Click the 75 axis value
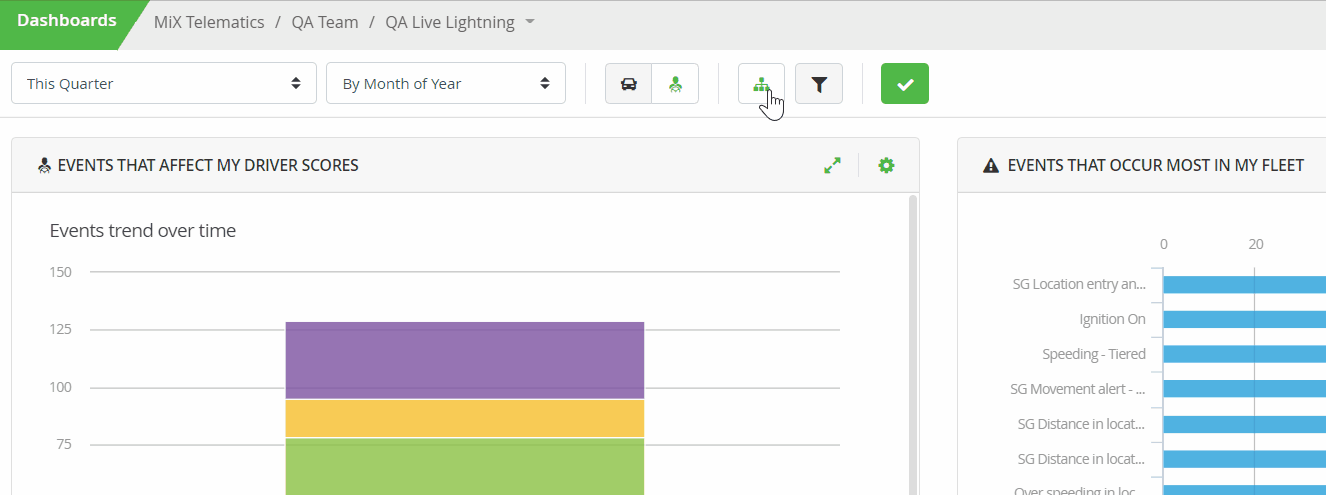This screenshot has width=1326, height=495. tap(64, 445)
